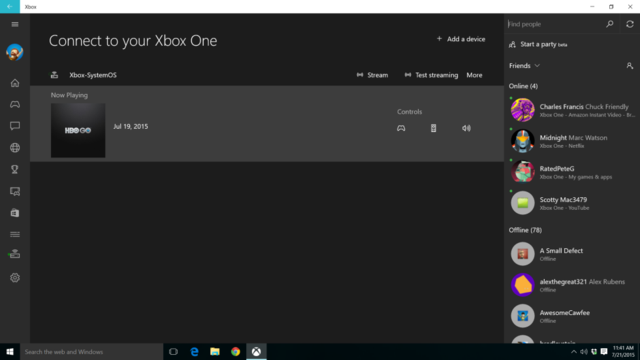Open the Store icon in the sidebar

click(15, 213)
